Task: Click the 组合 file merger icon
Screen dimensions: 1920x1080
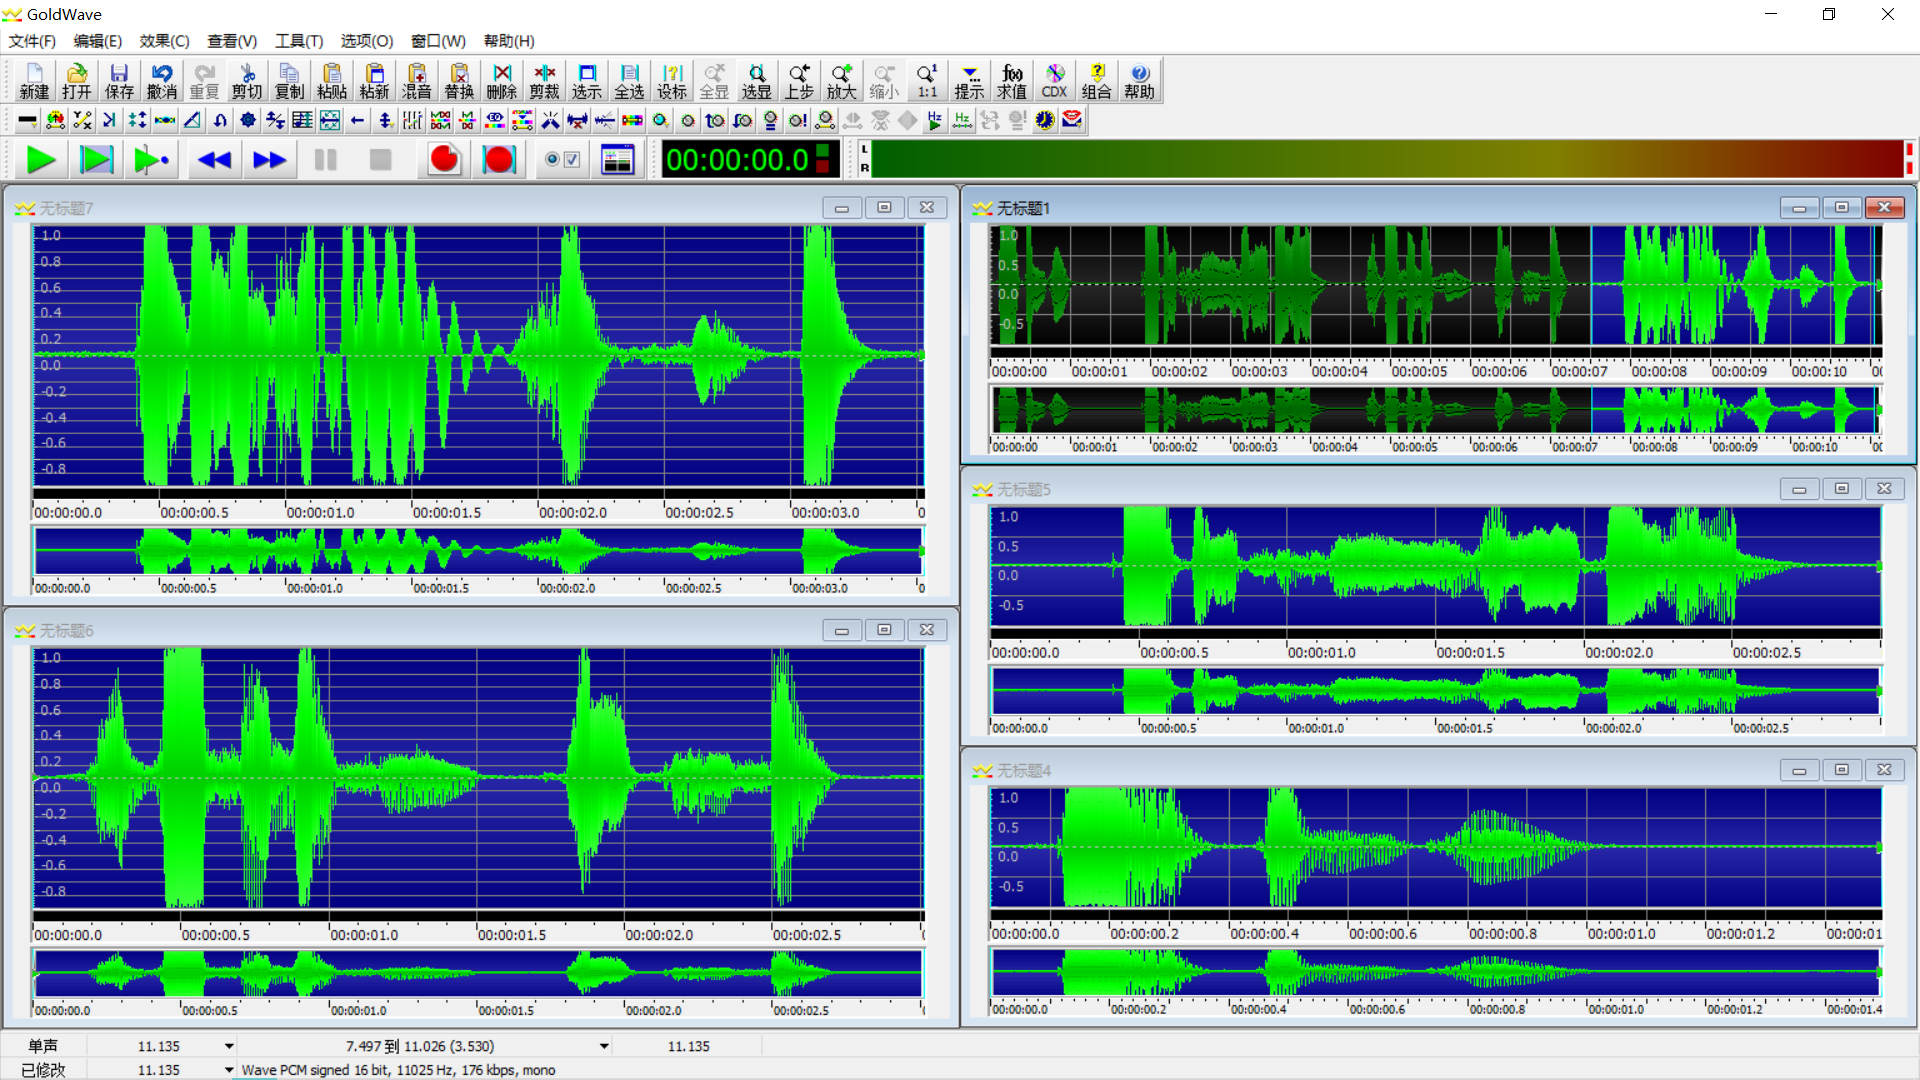Action: tap(1097, 81)
